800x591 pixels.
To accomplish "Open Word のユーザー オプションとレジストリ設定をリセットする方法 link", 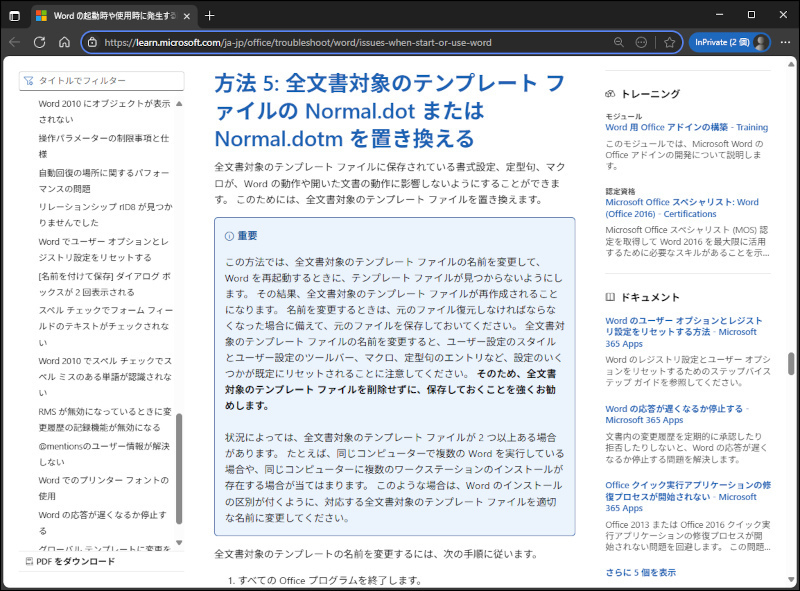I will pyautogui.click(x=684, y=332).
